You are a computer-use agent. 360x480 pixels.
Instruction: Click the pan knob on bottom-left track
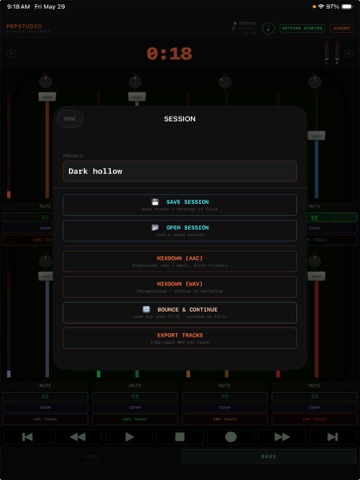point(46,261)
